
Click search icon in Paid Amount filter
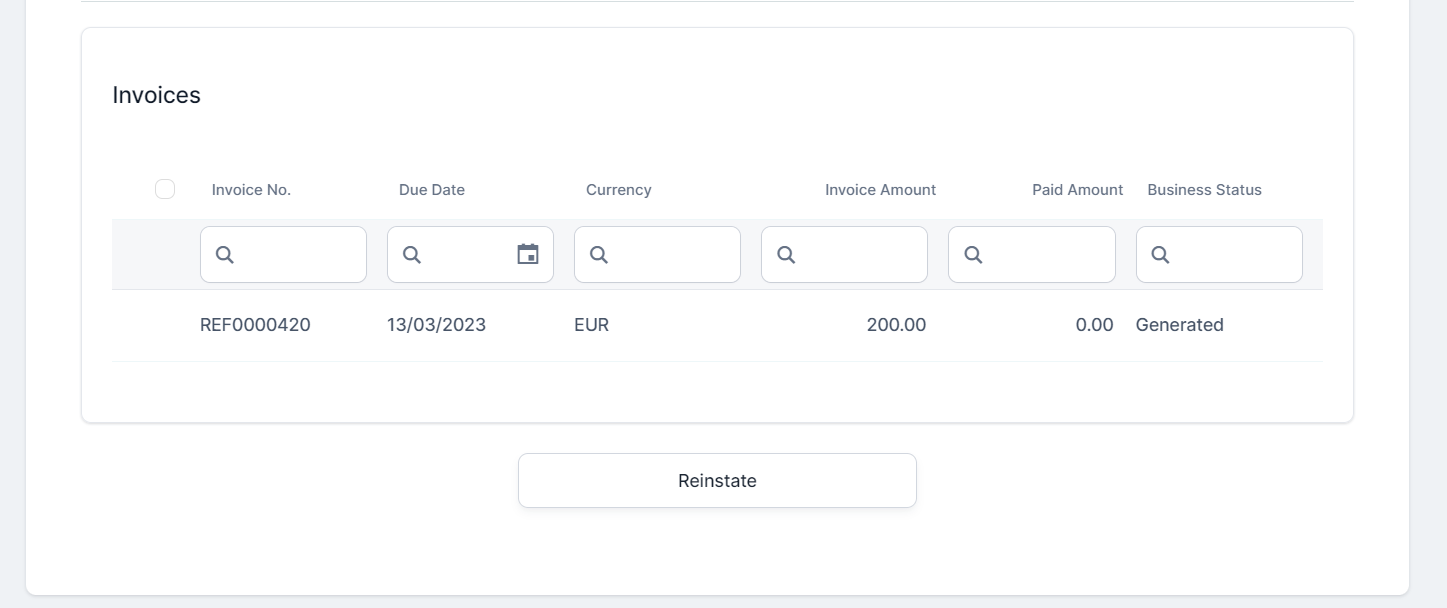coord(973,255)
